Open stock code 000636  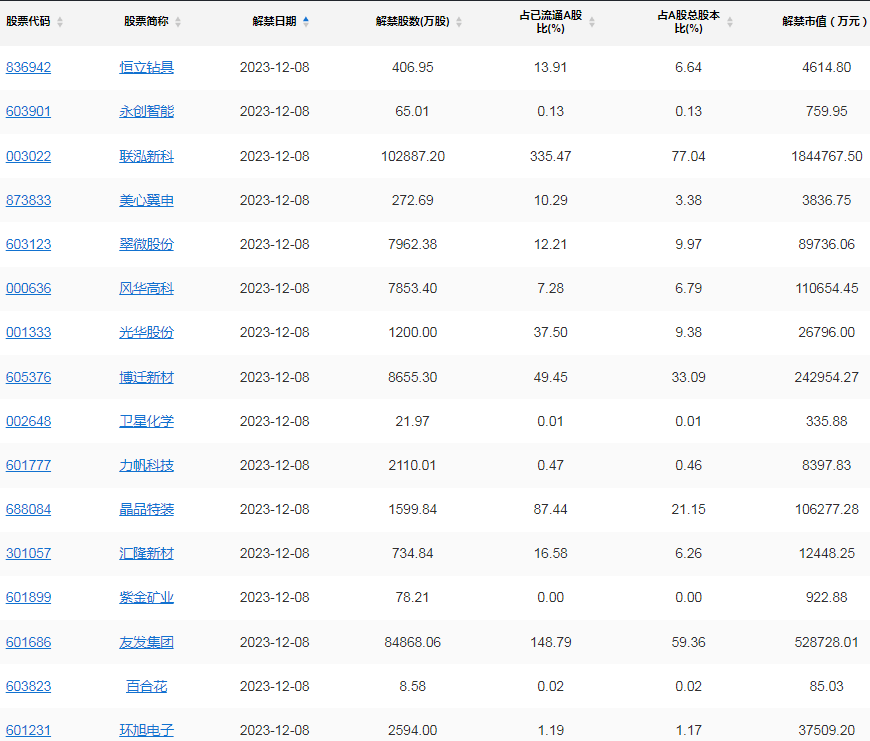click(x=28, y=288)
